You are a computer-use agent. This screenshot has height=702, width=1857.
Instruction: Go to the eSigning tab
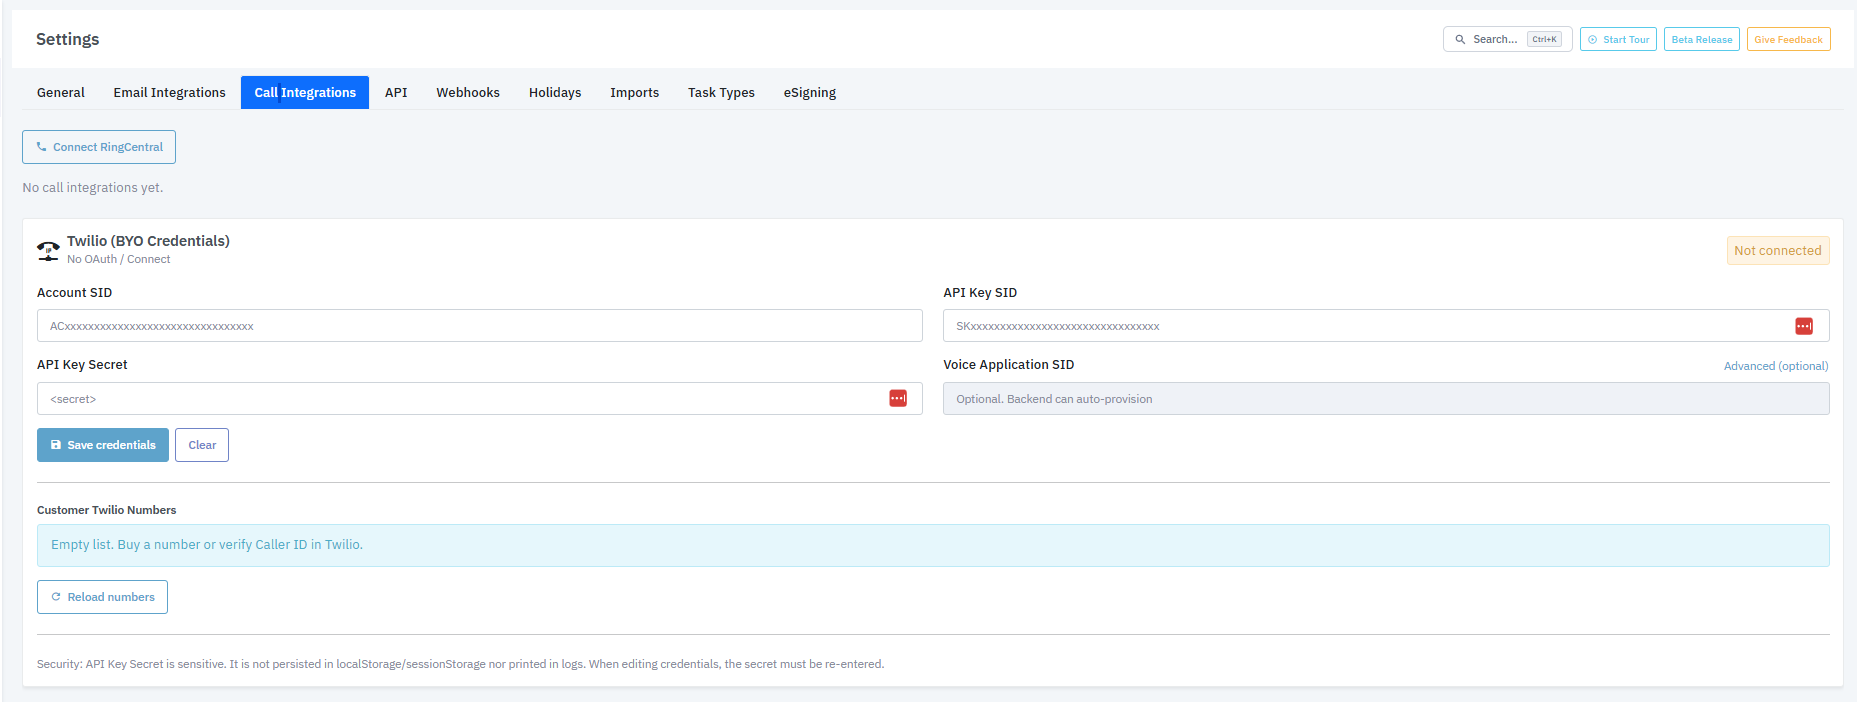tap(810, 93)
